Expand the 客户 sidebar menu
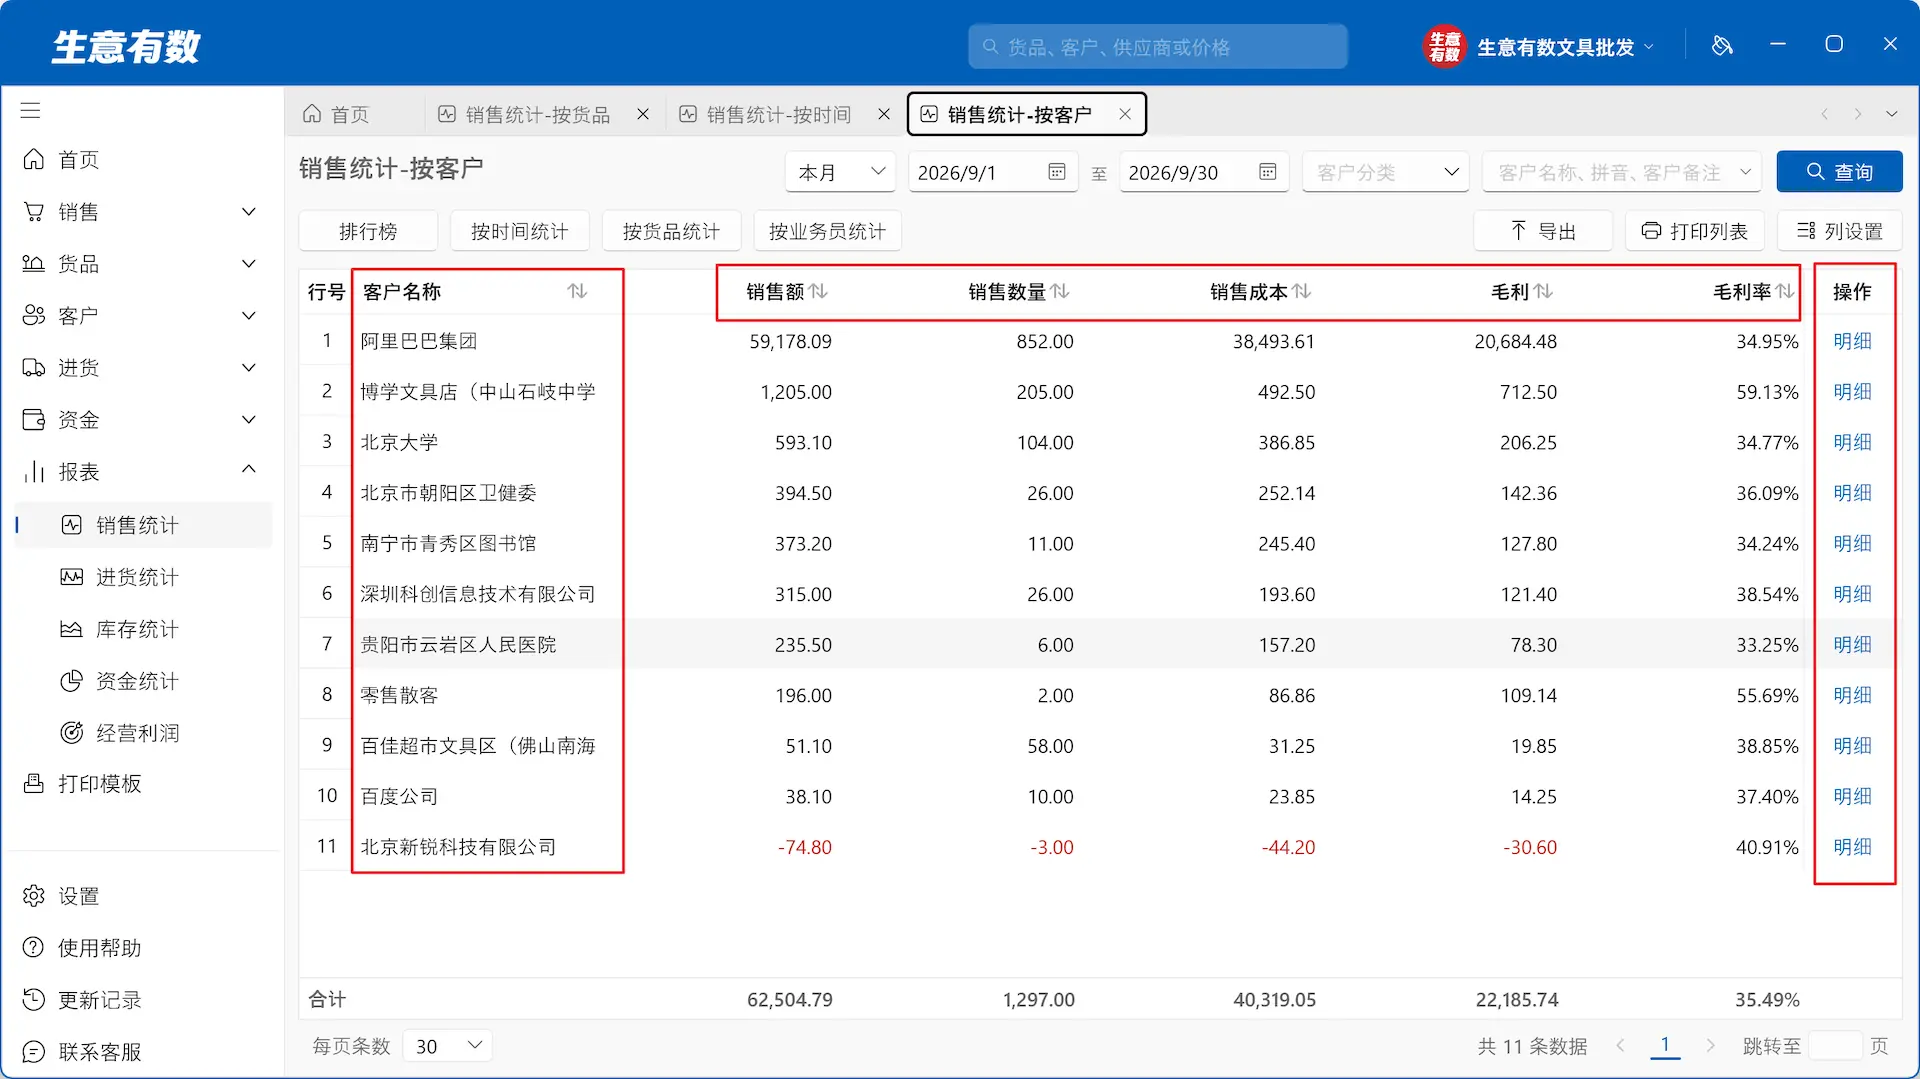 click(249, 316)
